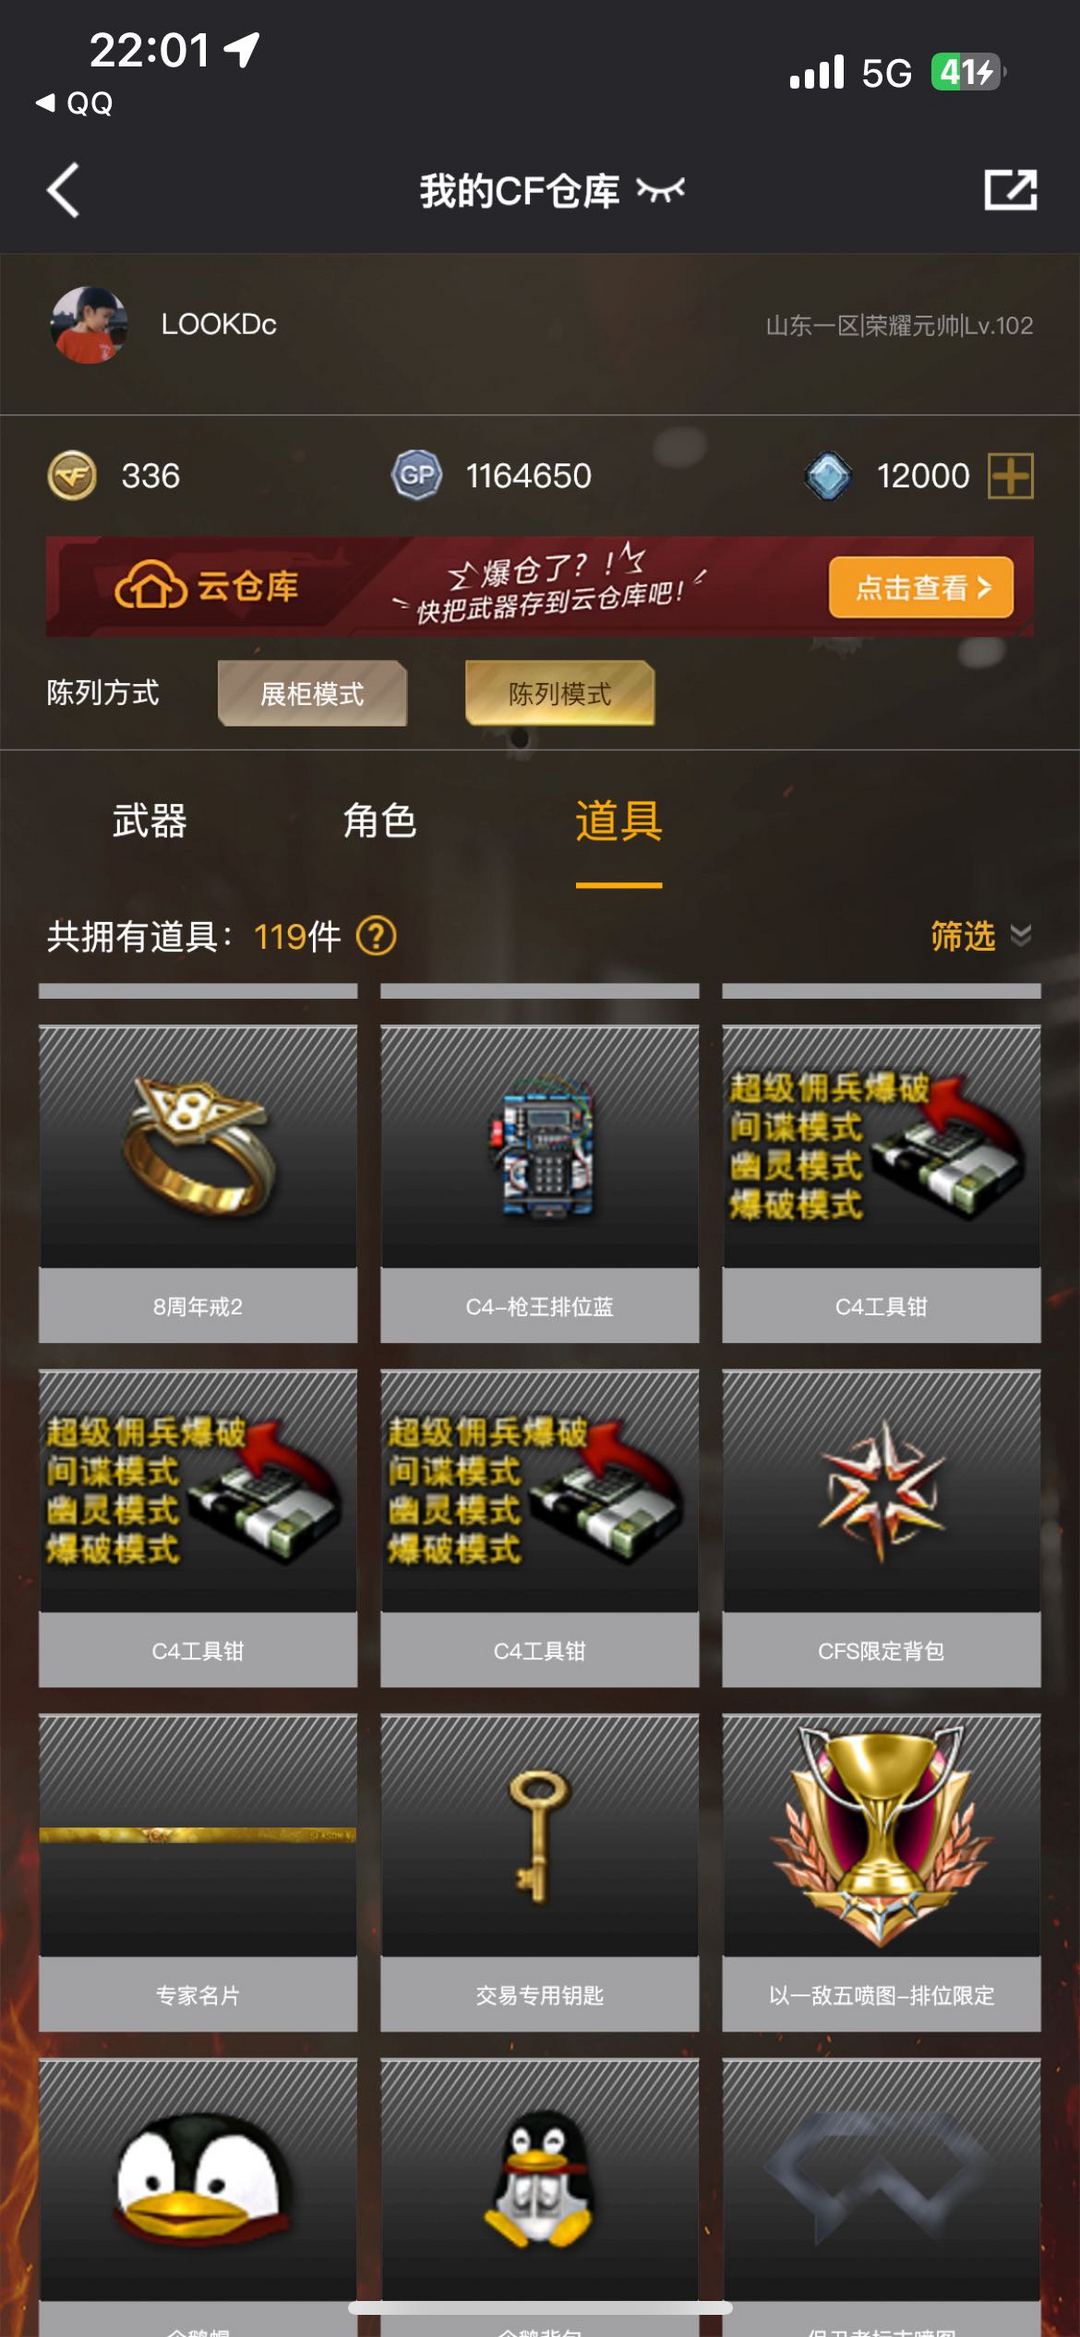1080x2337 pixels.
Task: Tap the gold CF coin icon
Action: pos(72,475)
